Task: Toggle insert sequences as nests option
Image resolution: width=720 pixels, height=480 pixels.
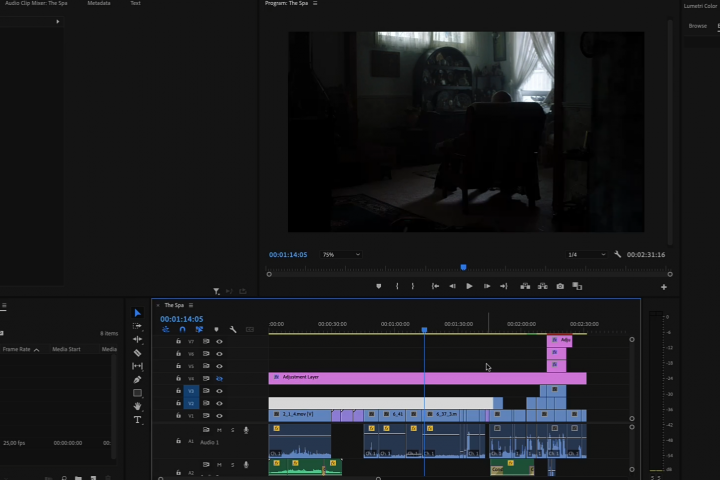Action: (166, 329)
